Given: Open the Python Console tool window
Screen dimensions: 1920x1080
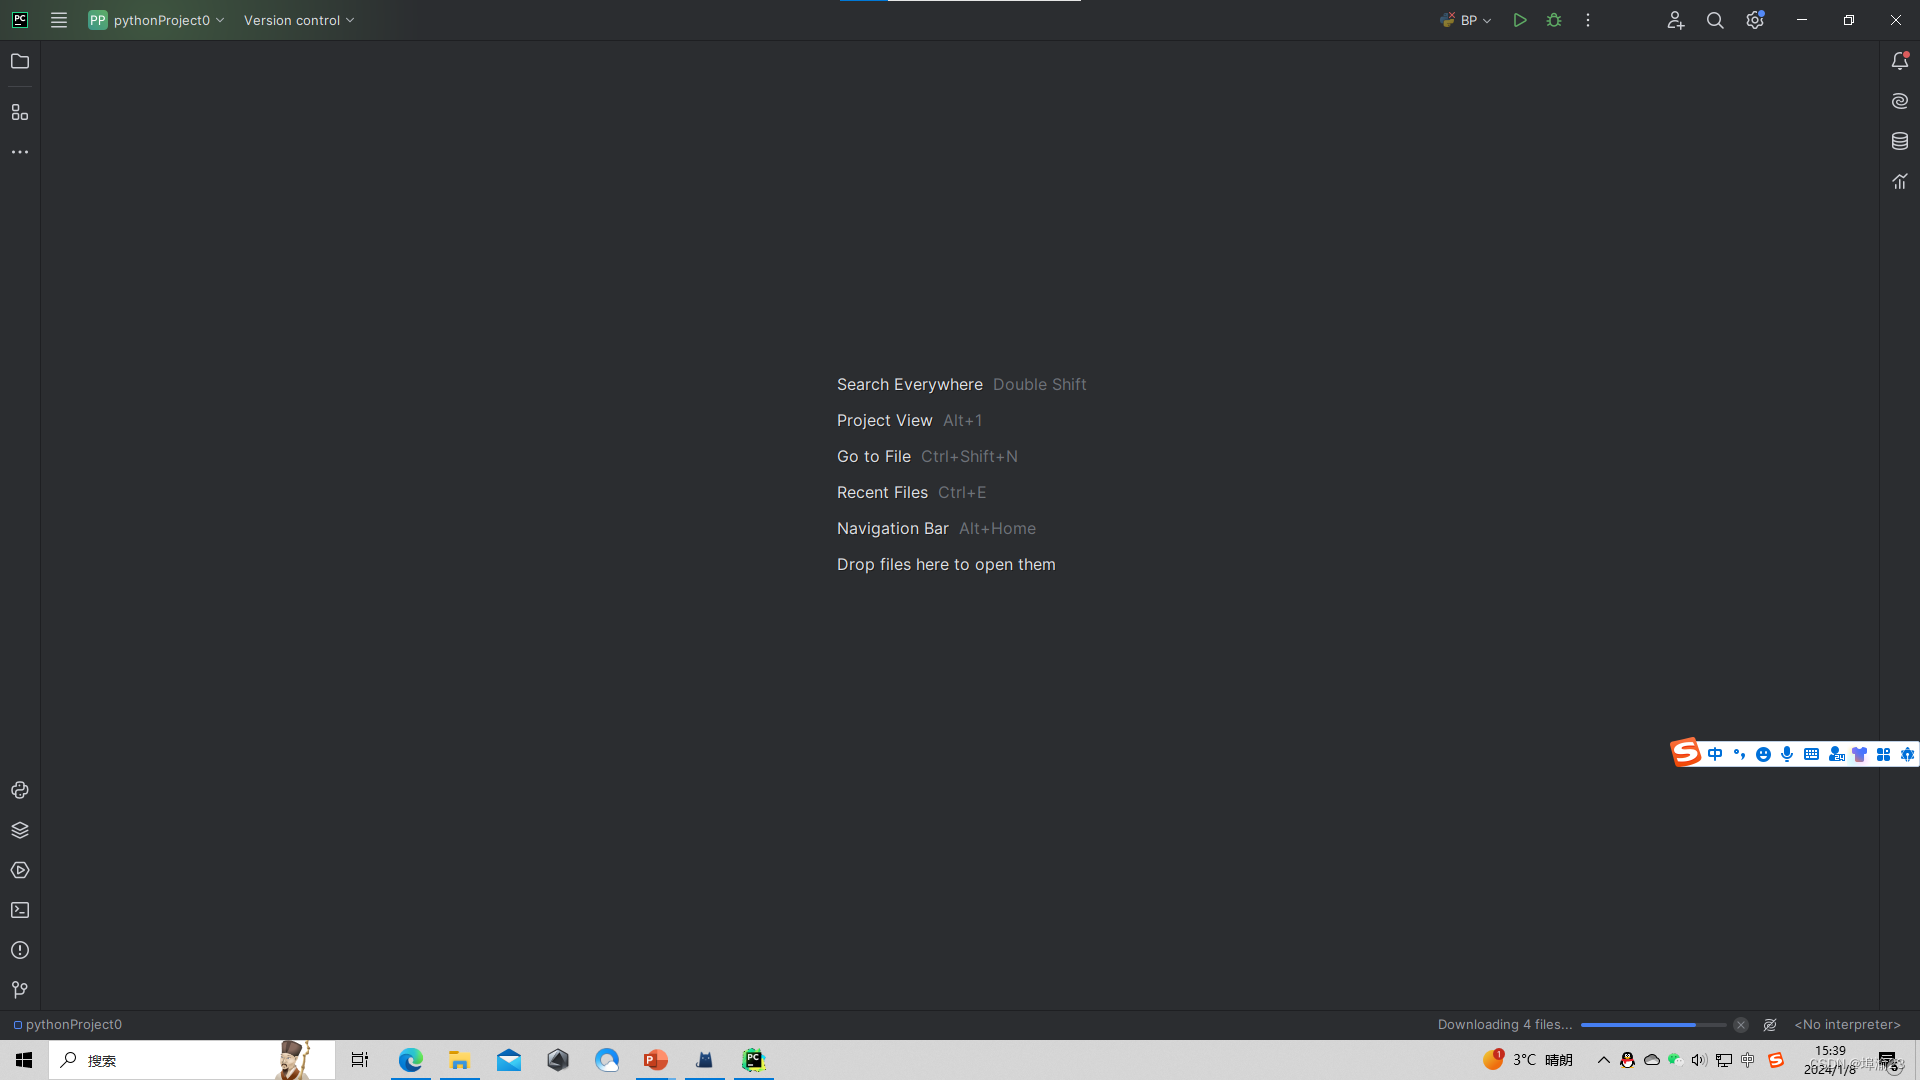Looking at the screenshot, I should (20, 790).
